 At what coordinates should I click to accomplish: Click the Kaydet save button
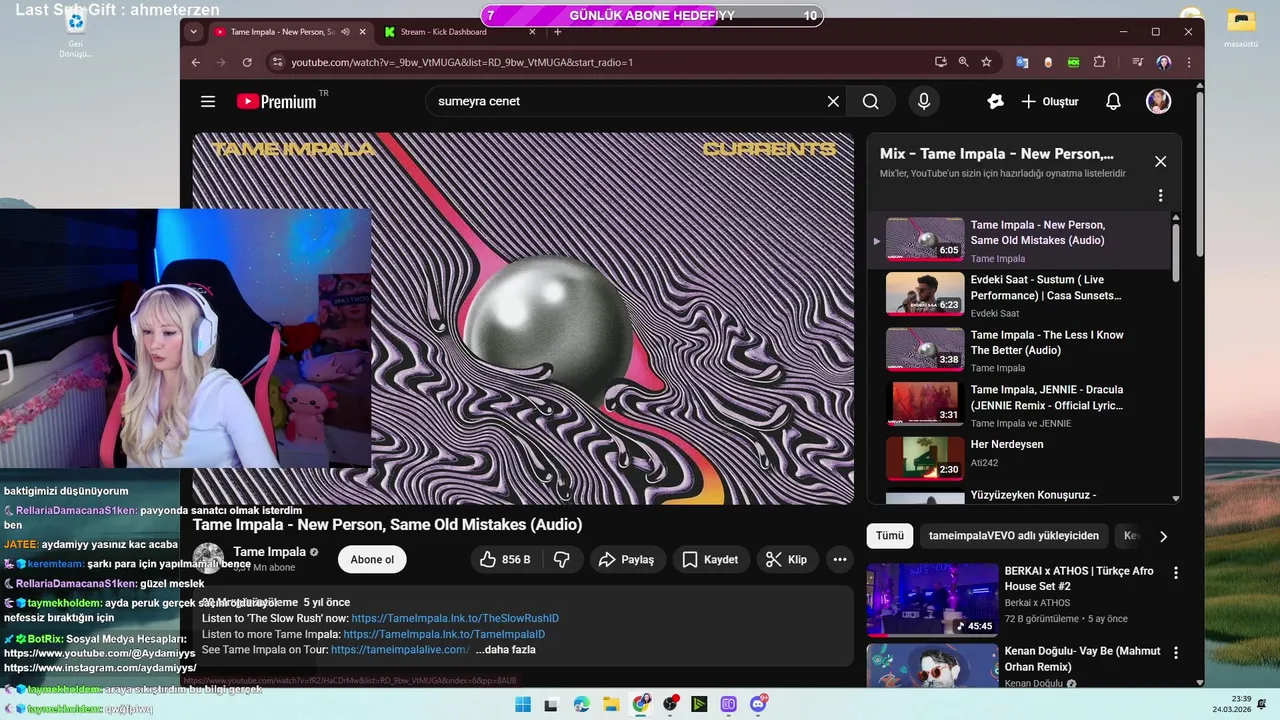point(710,560)
